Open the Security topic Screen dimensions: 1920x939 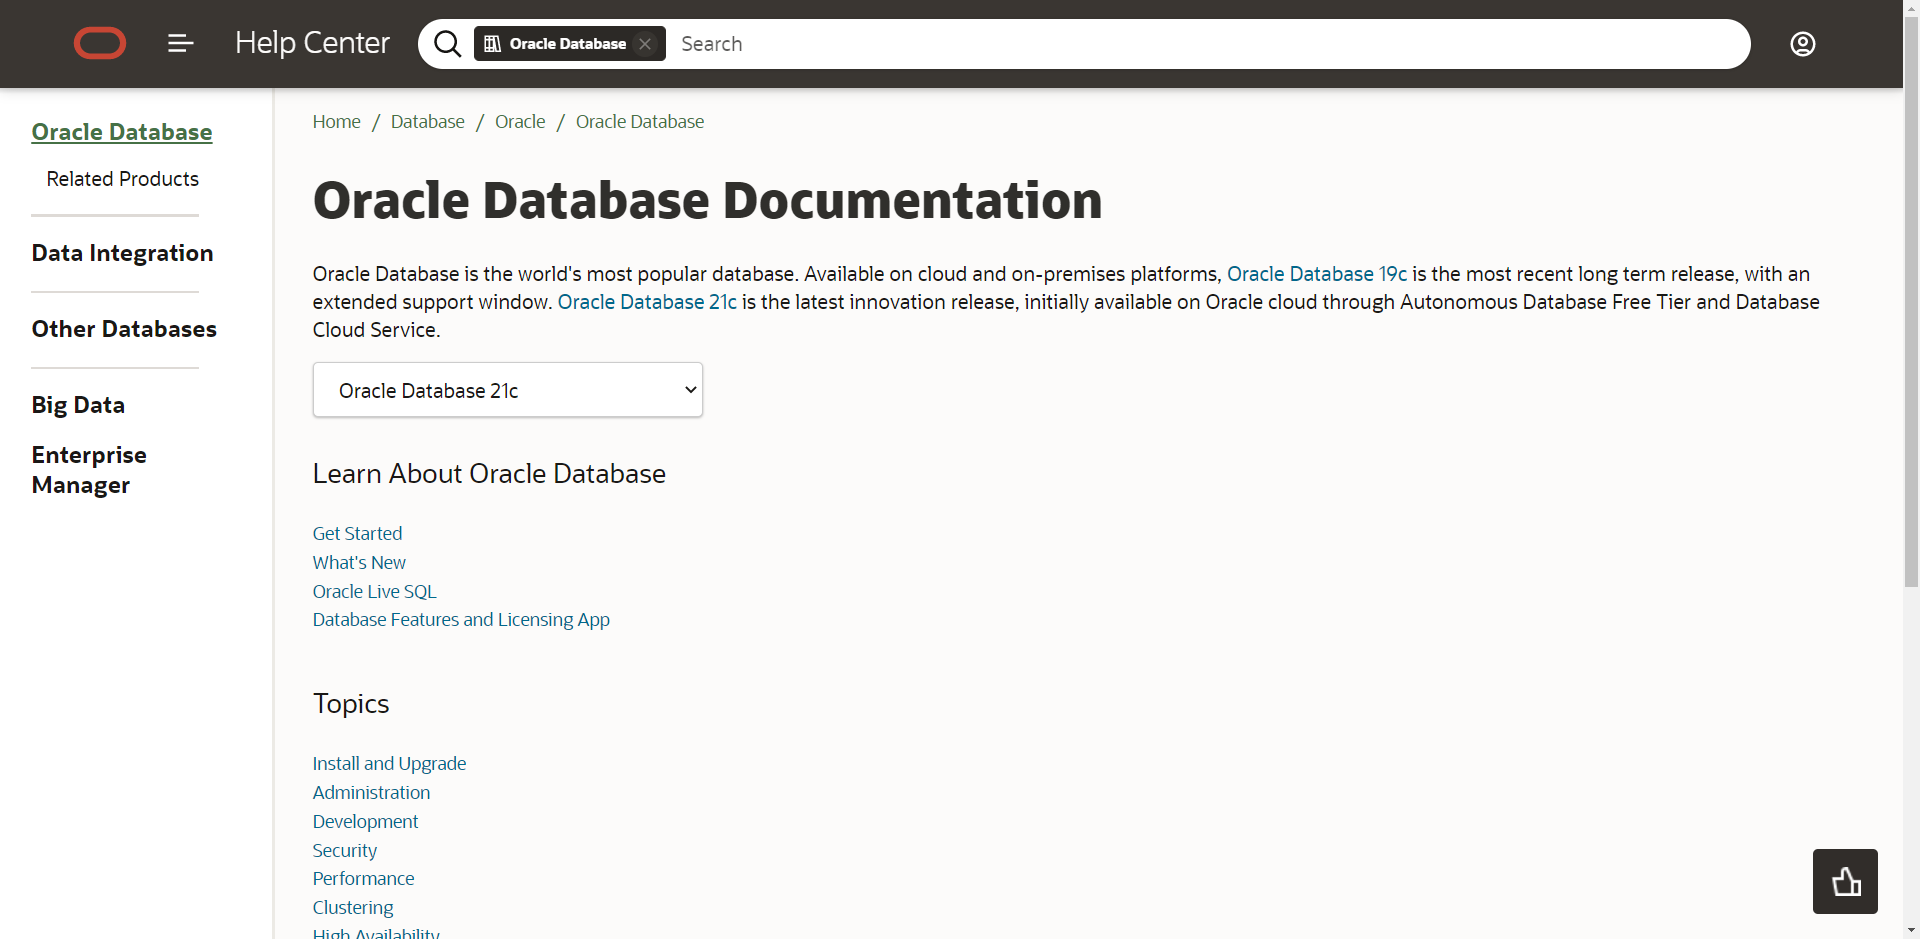point(345,851)
